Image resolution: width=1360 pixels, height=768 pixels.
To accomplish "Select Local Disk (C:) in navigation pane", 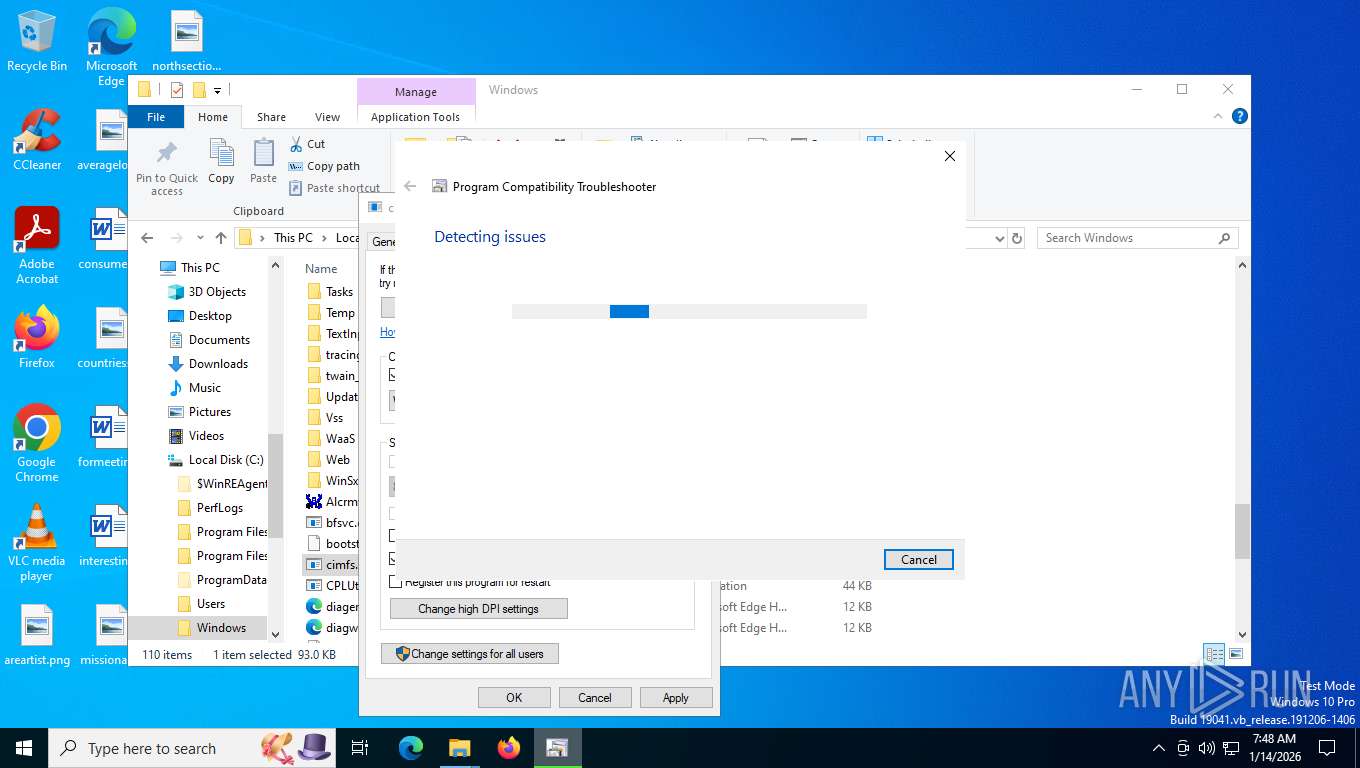I will 226,460.
